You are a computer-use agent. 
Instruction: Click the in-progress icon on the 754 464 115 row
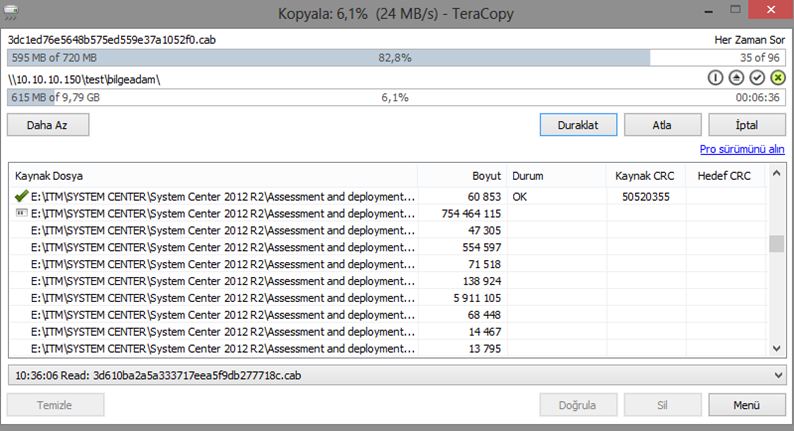[x=21, y=213]
